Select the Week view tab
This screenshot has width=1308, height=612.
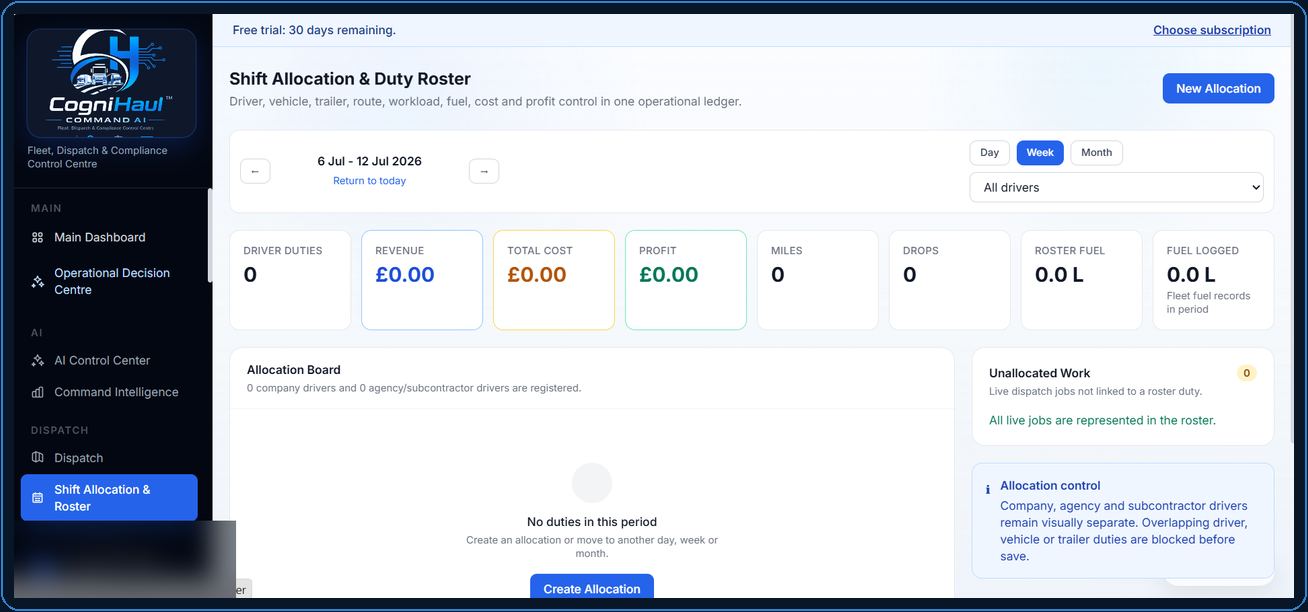click(1040, 153)
